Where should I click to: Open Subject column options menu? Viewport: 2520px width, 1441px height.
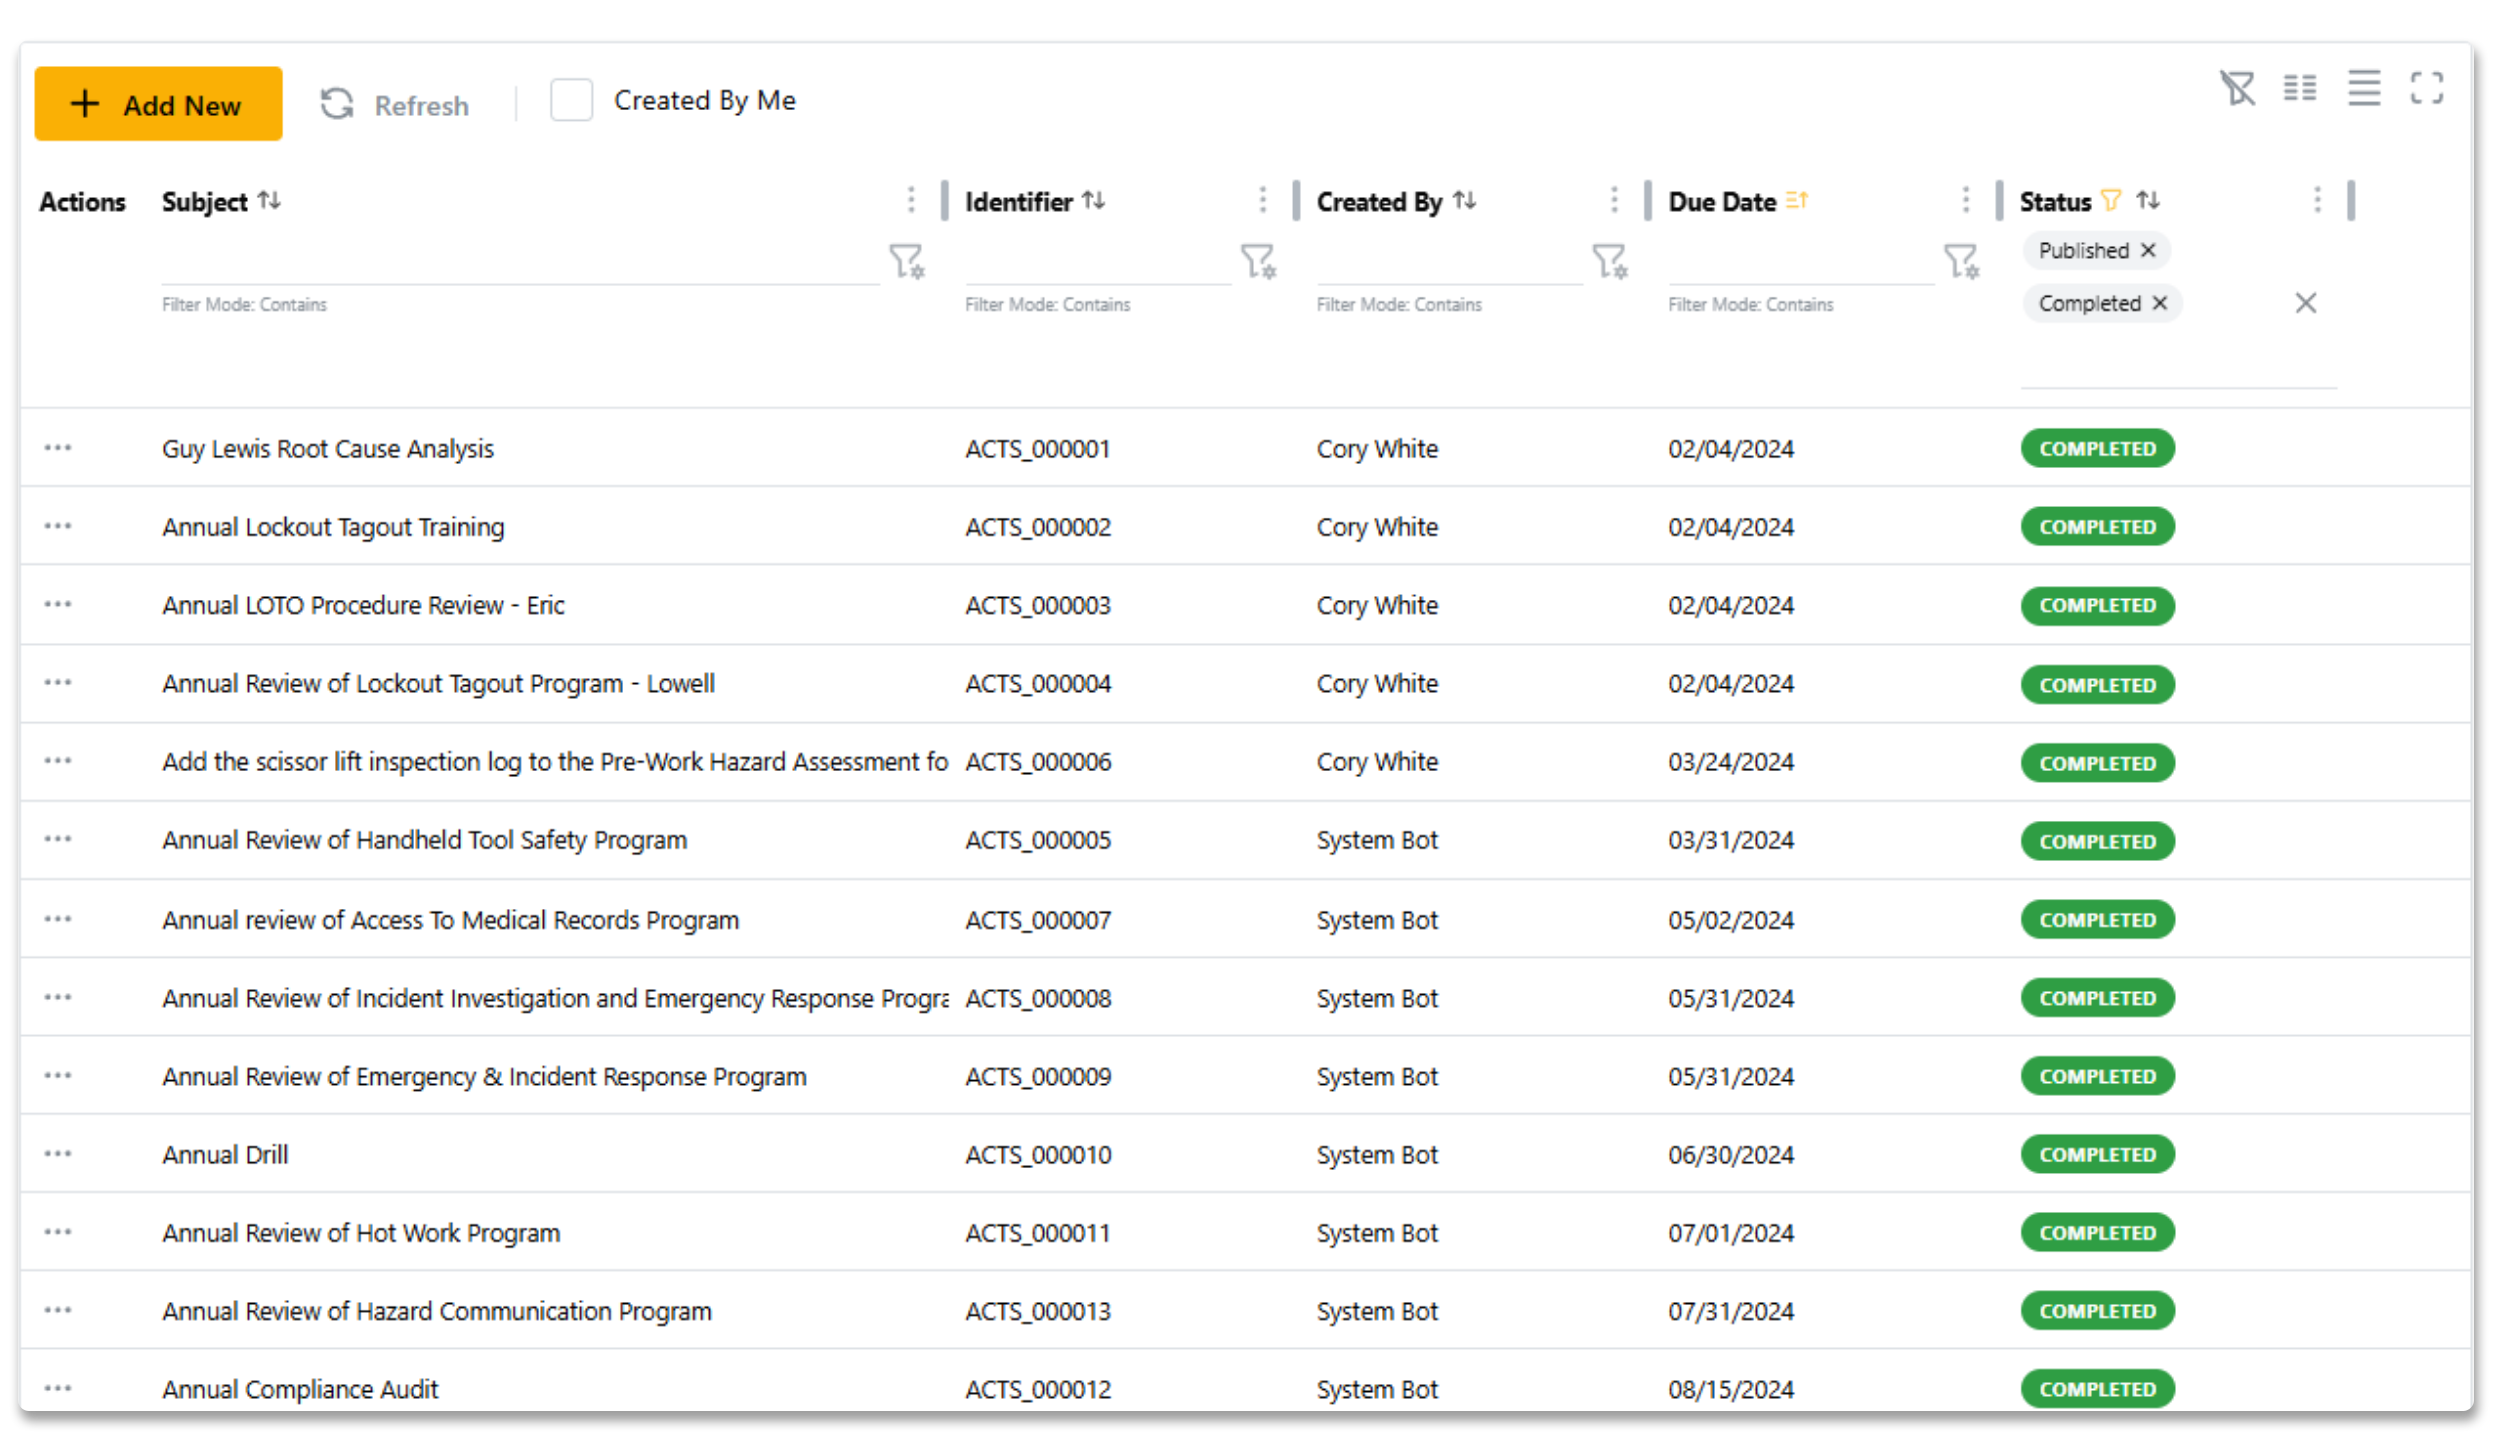pos(911,201)
